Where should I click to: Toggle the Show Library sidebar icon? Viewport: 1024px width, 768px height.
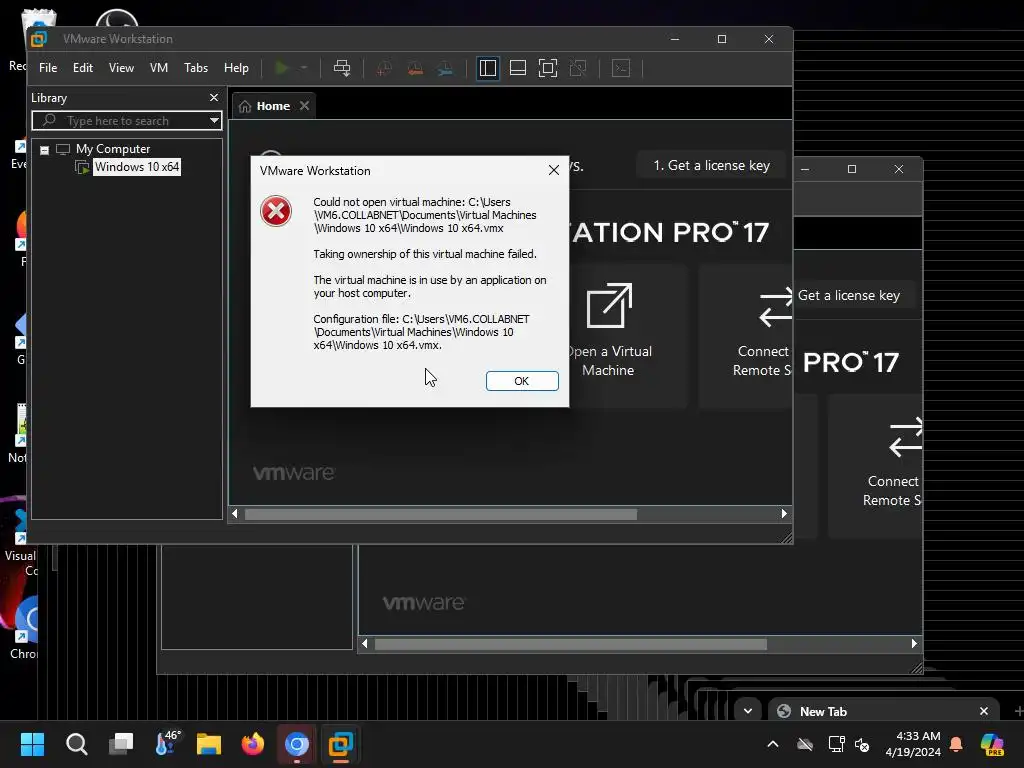click(488, 68)
